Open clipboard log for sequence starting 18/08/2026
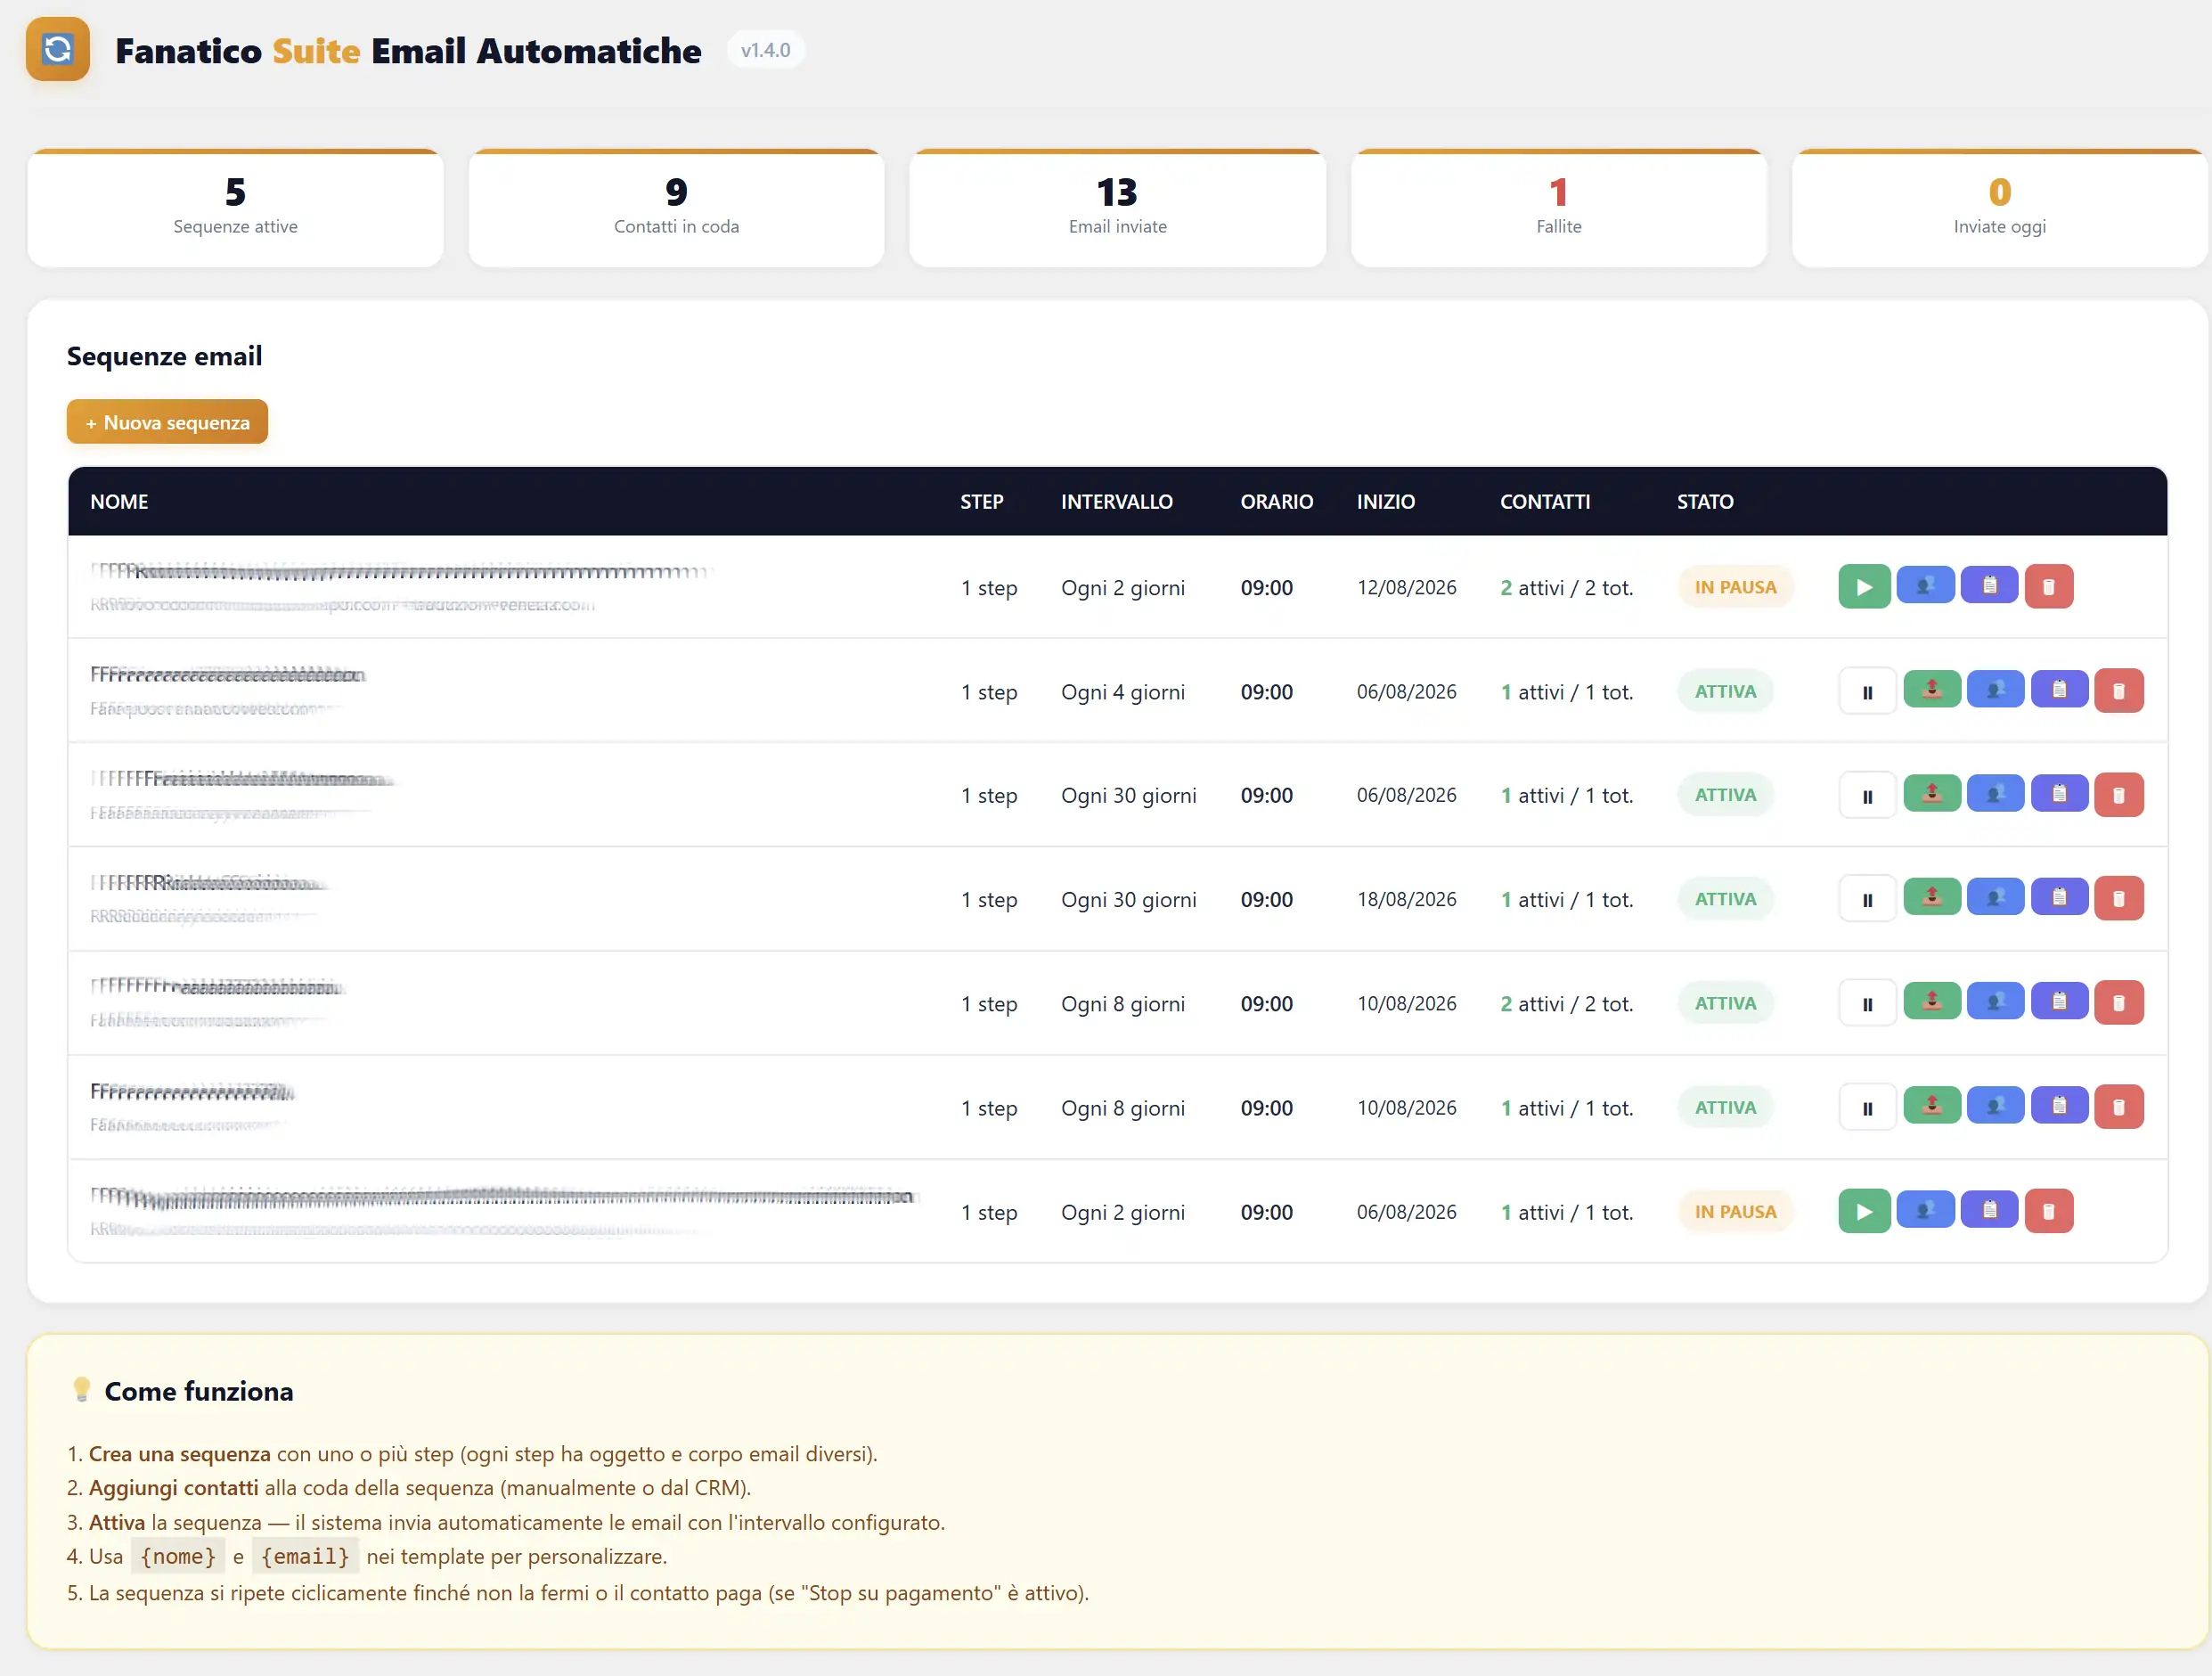 [2060, 898]
